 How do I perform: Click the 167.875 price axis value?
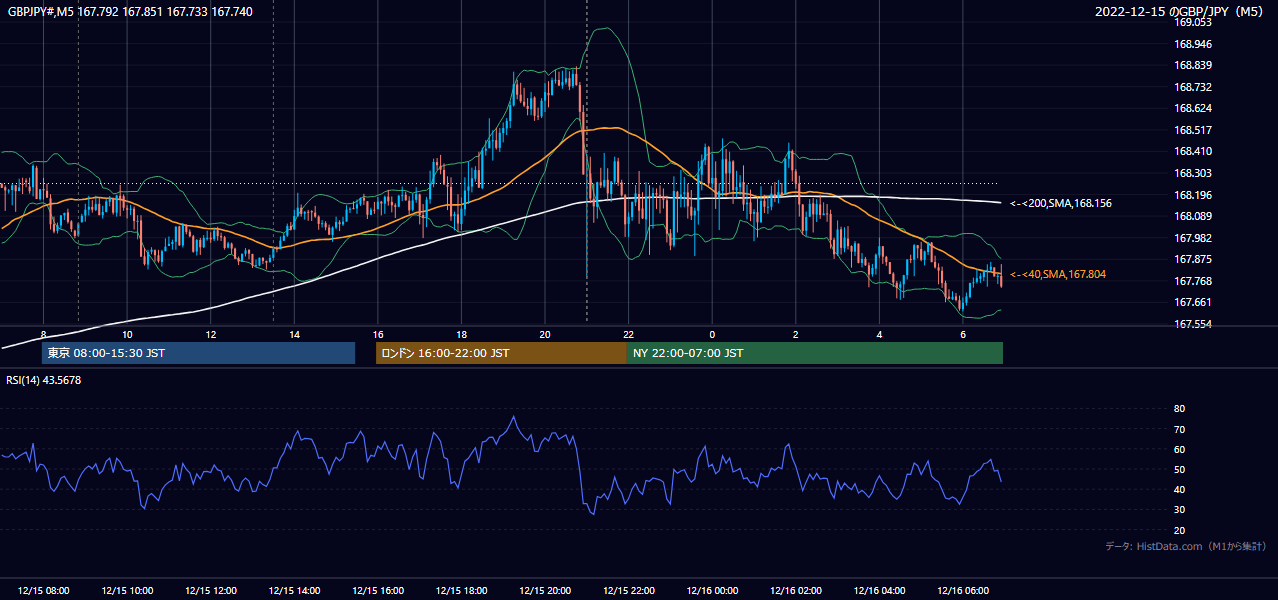pos(1193,259)
